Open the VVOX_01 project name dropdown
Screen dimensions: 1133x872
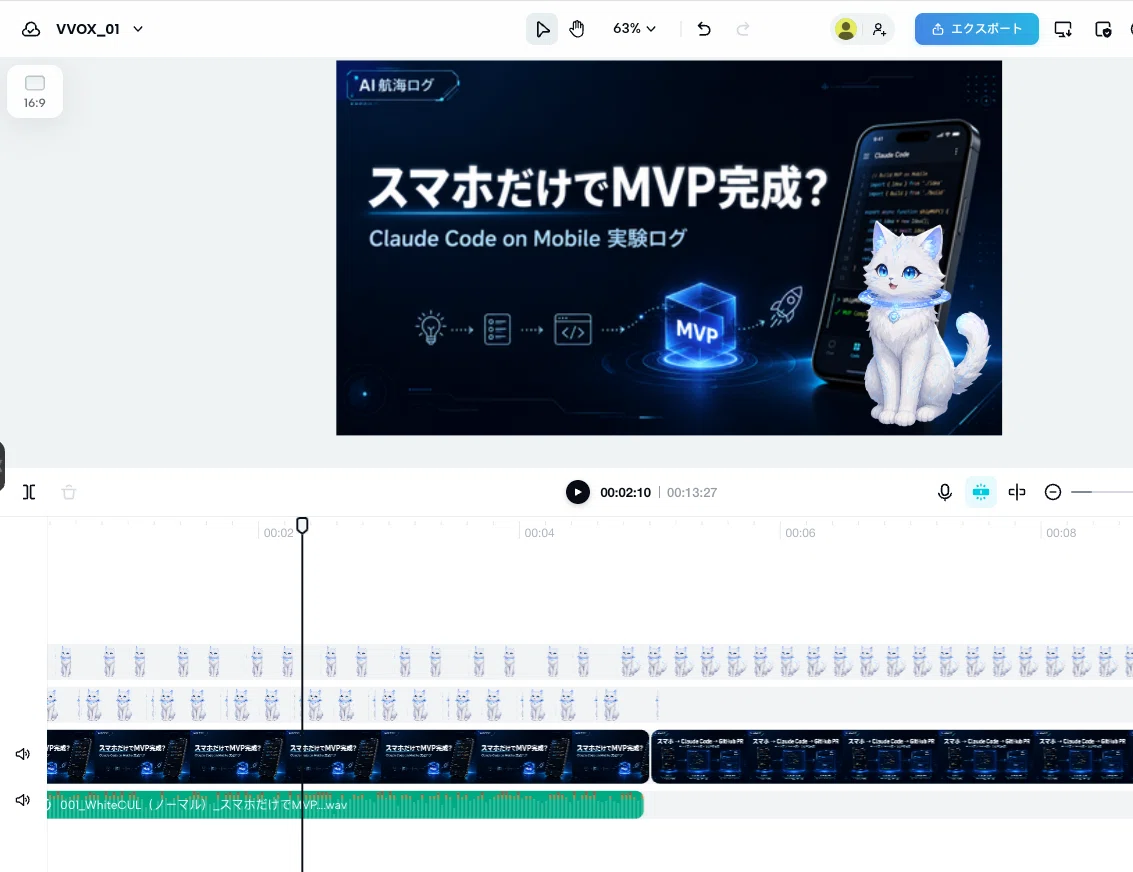pyautogui.click(x=100, y=29)
